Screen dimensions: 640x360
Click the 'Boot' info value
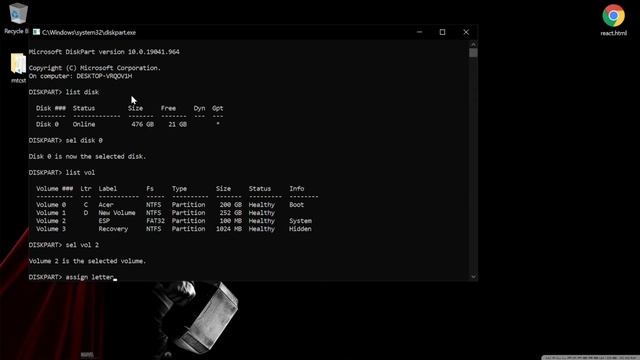click(x=297, y=205)
